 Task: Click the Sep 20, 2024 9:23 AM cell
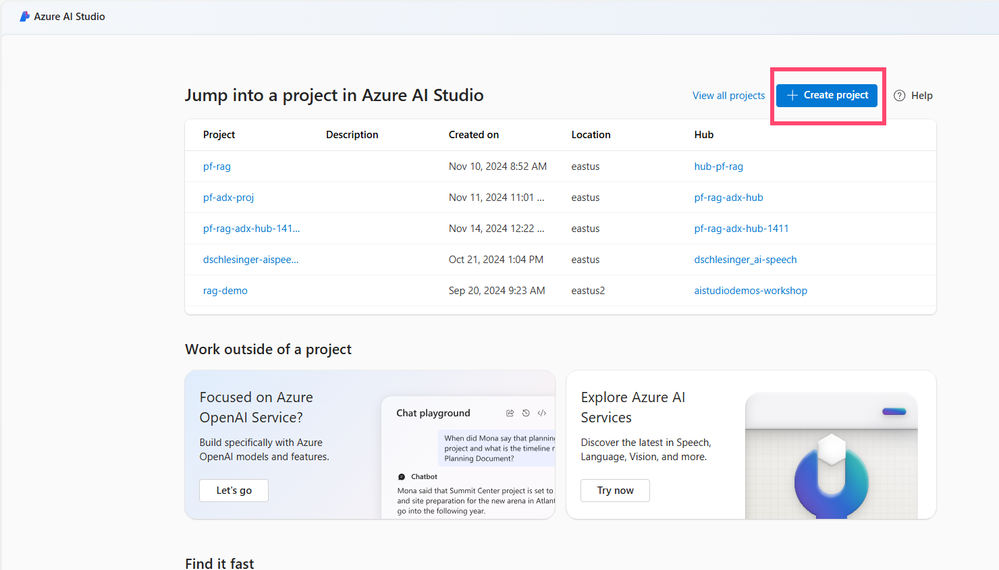click(x=496, y=290)
